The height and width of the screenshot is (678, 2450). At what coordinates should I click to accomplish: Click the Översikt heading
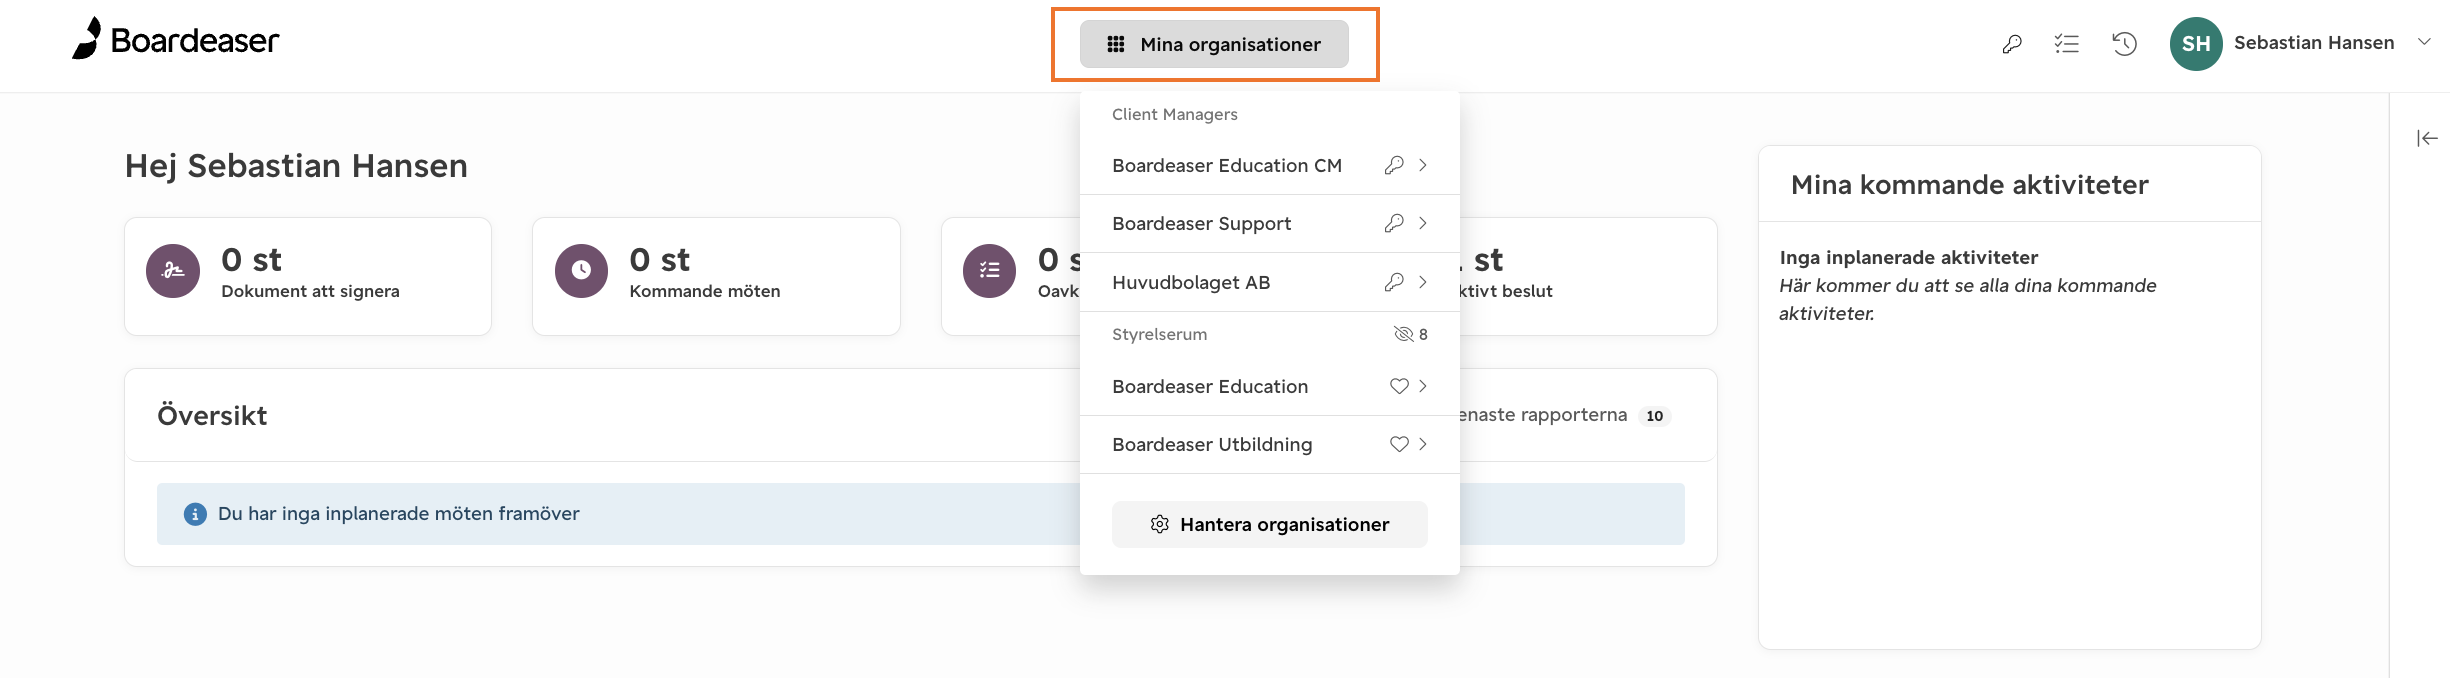click(212, 416)
